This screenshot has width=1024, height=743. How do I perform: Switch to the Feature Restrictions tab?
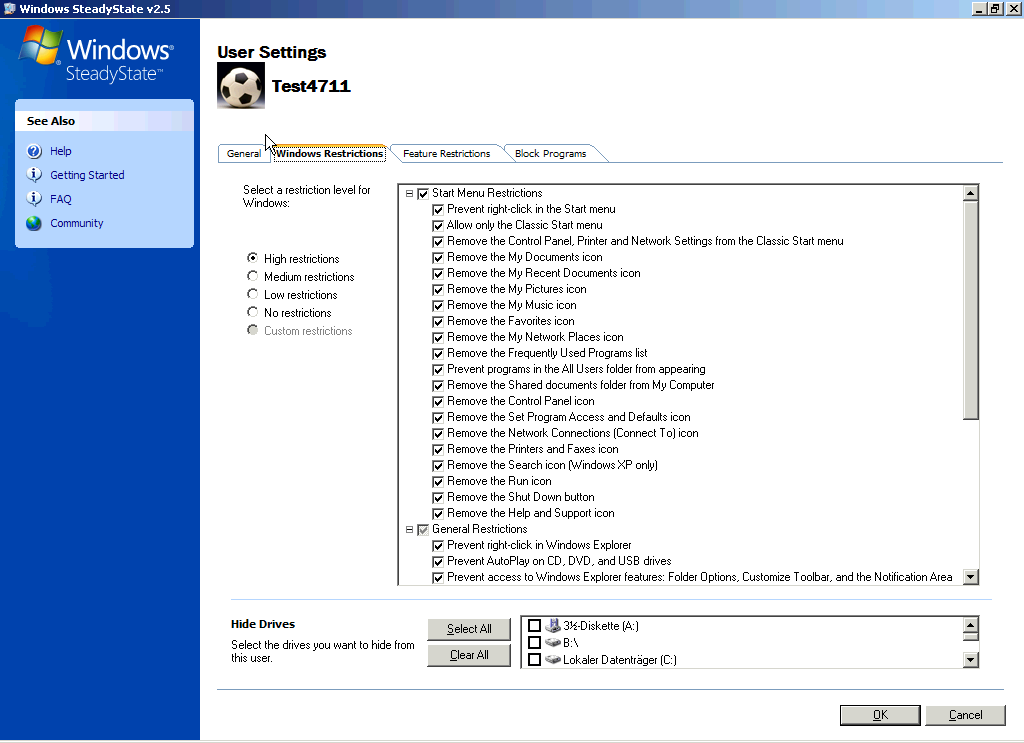click(447, 153)
